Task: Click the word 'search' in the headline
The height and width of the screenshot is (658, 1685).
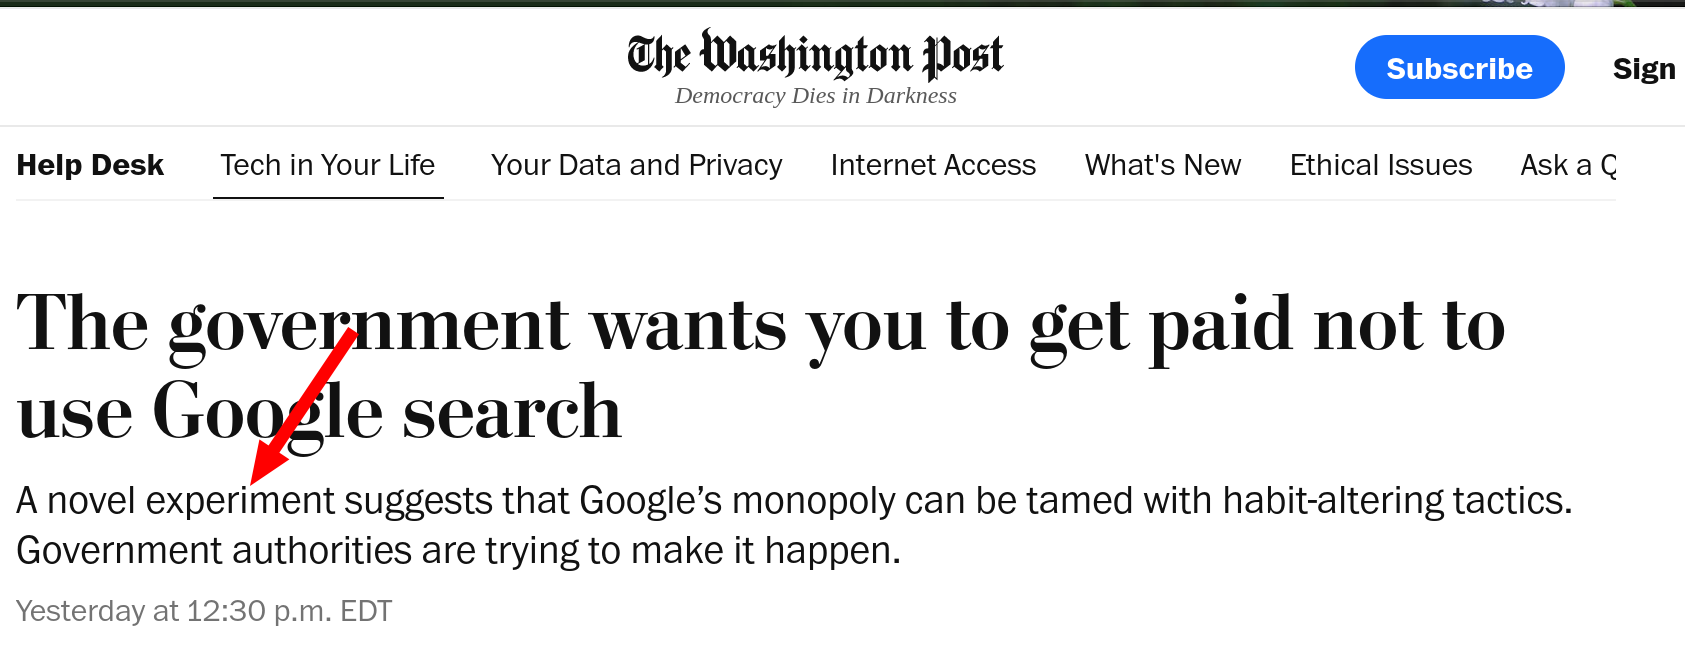Action: tap(512, 413)
